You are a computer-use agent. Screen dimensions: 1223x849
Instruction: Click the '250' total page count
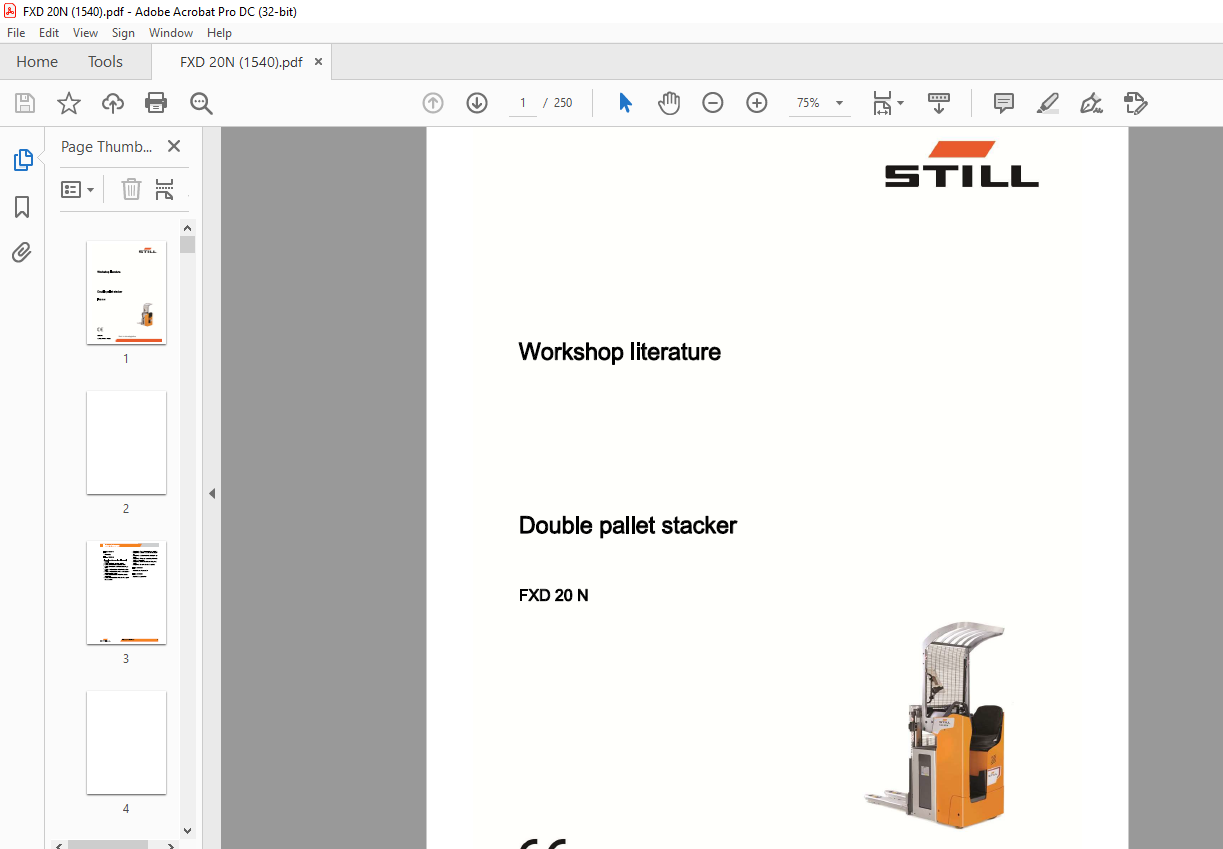[x=563, y=103]
